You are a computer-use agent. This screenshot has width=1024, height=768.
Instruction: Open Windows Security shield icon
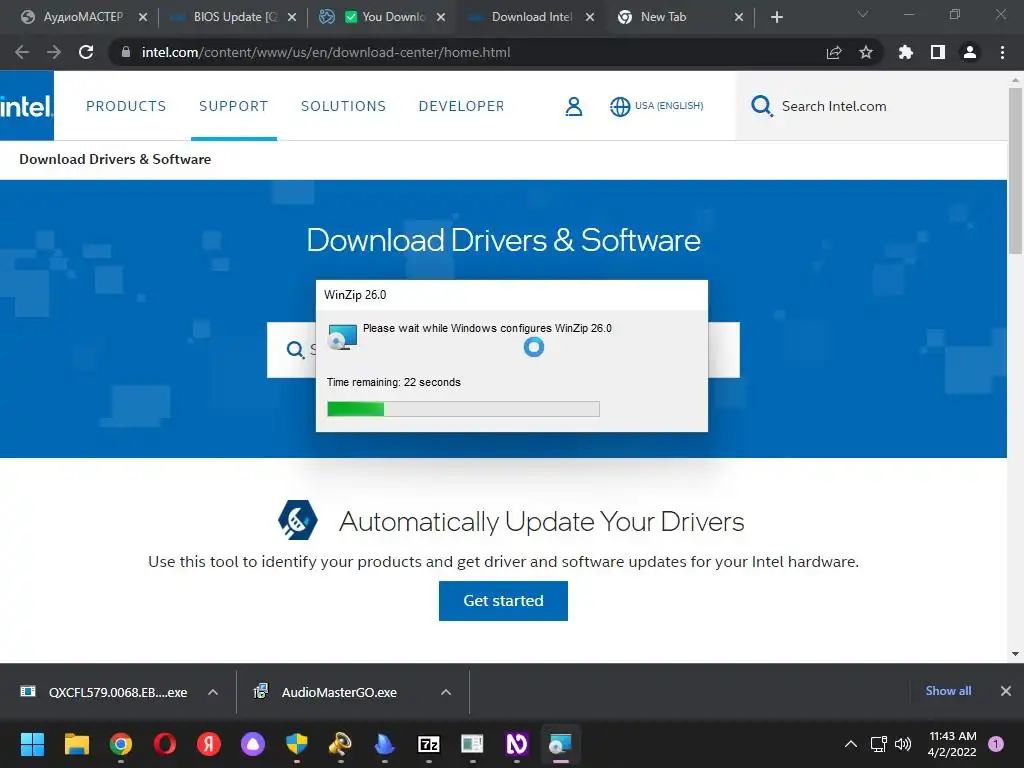pyautogui.click(x=296, y=744)
